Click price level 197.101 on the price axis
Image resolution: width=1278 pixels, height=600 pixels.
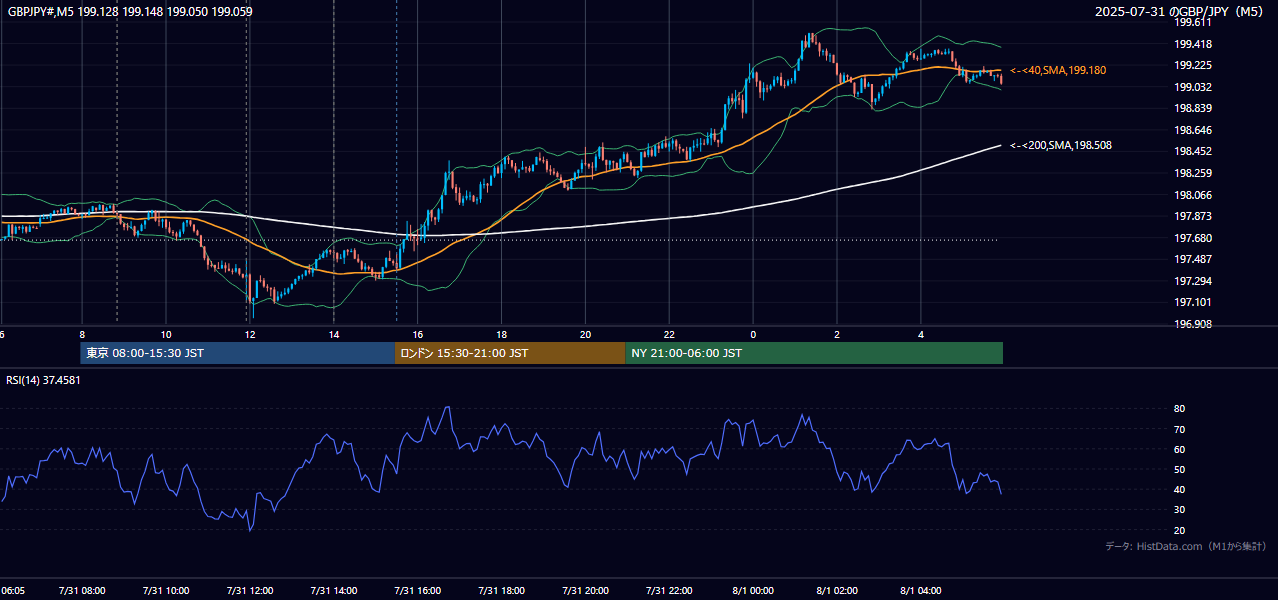click(1192, 302)
